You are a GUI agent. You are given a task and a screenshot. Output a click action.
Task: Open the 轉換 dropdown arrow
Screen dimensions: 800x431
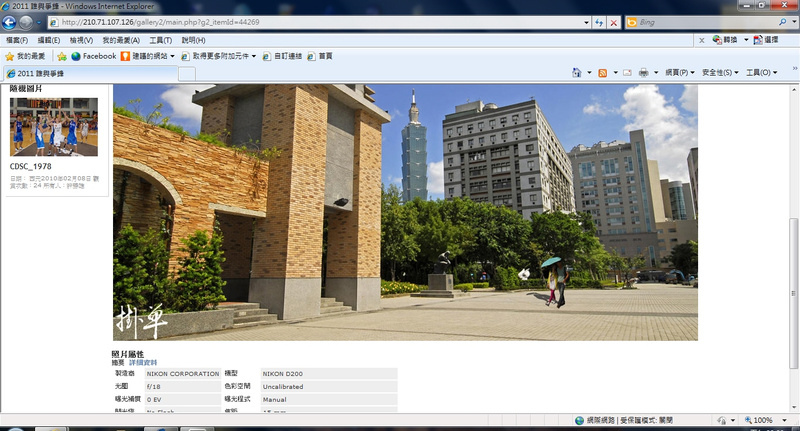746,39
